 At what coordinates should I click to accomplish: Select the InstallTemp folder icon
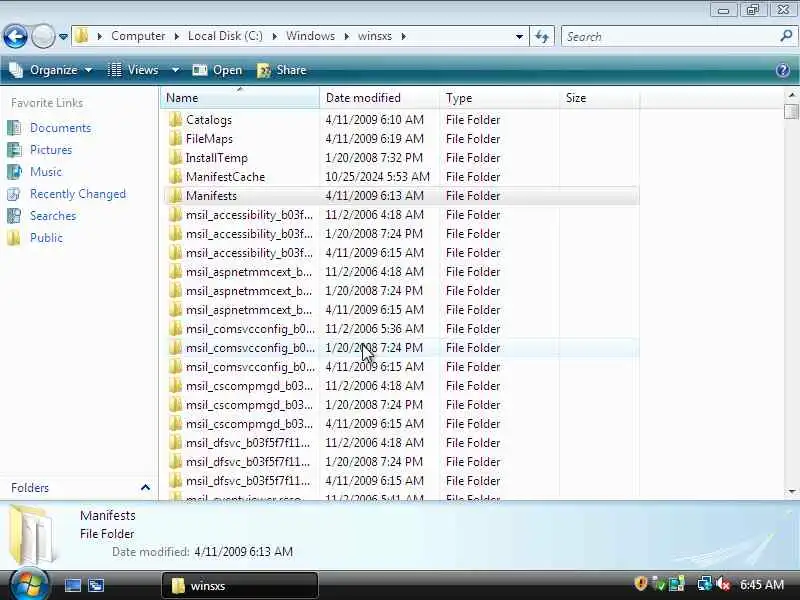click(x=176, y=158)
